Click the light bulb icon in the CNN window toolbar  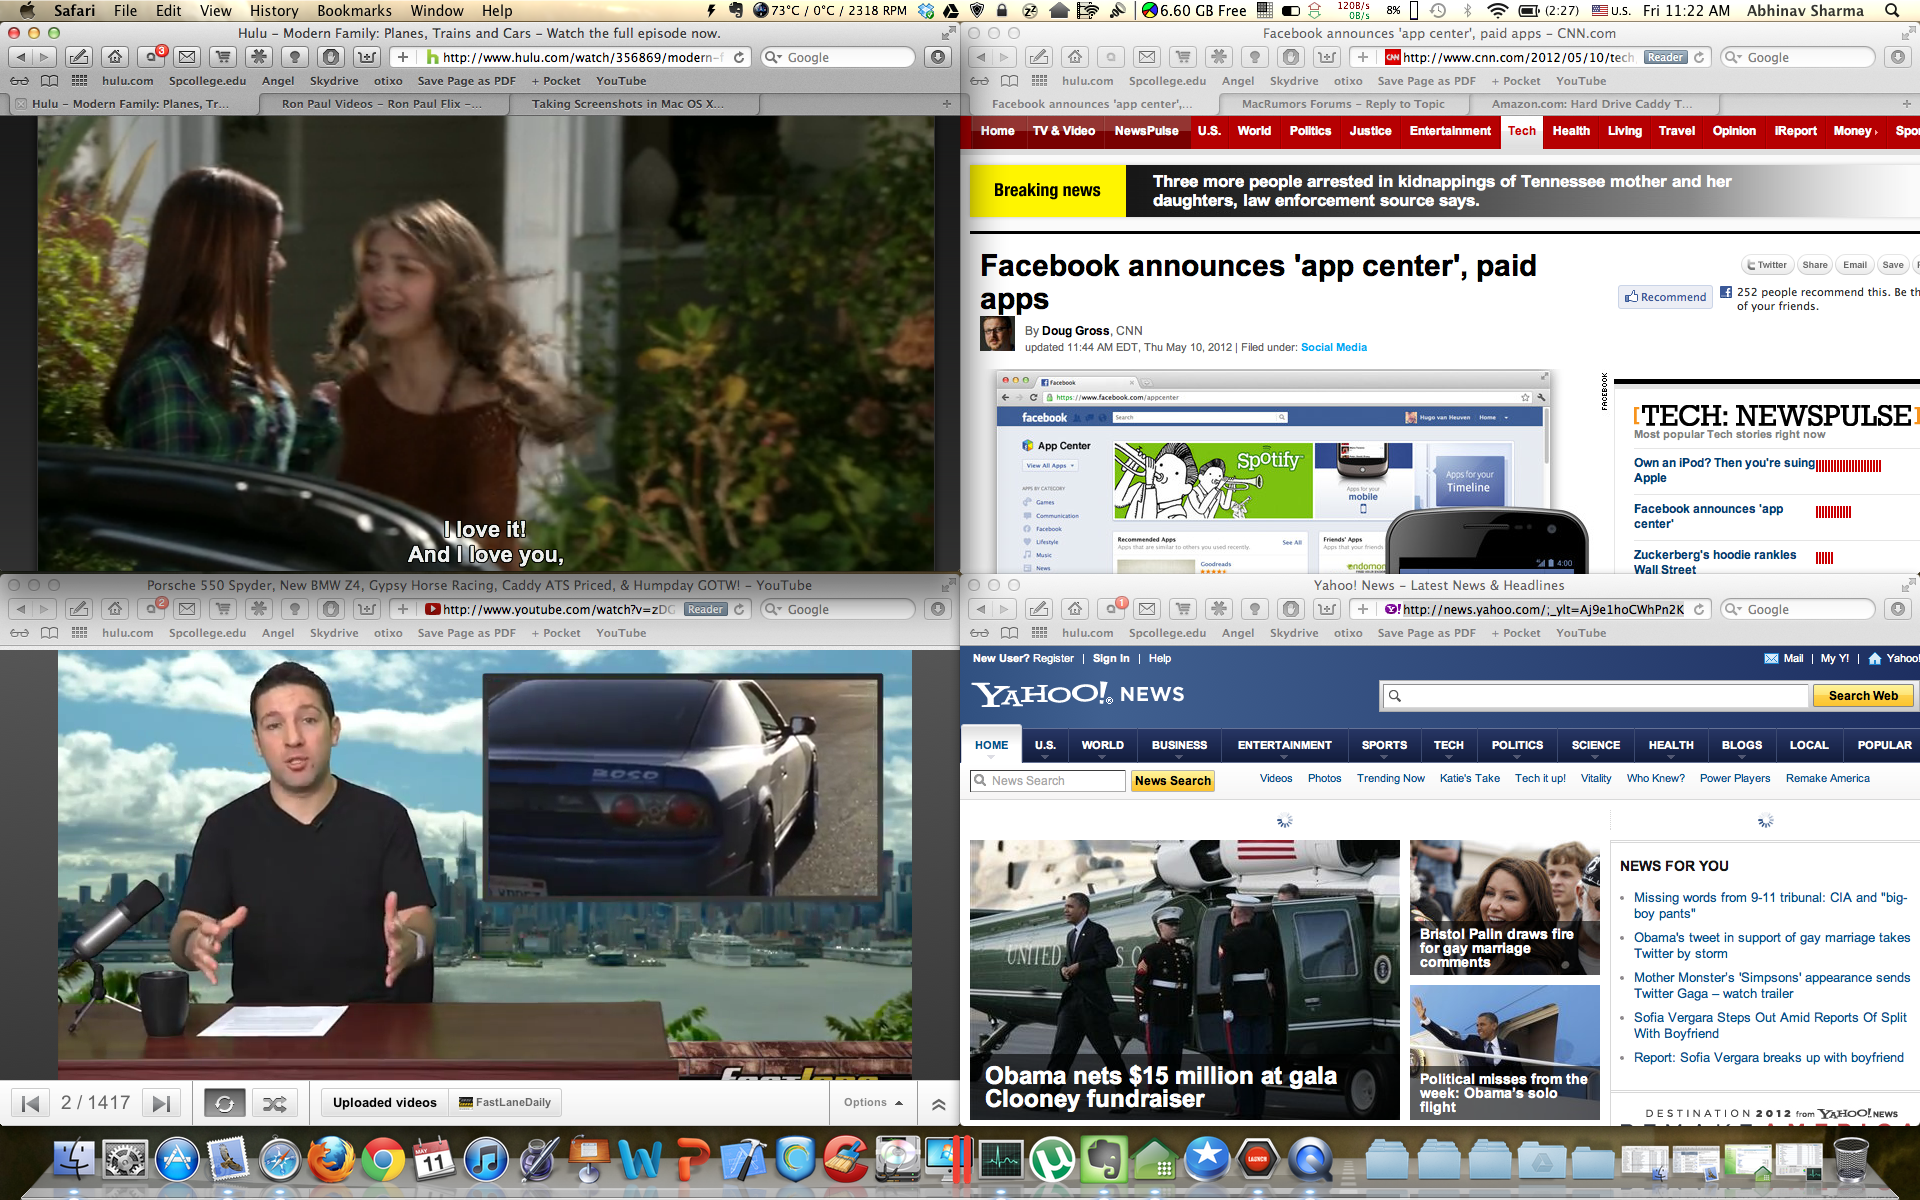(1255, 57)
